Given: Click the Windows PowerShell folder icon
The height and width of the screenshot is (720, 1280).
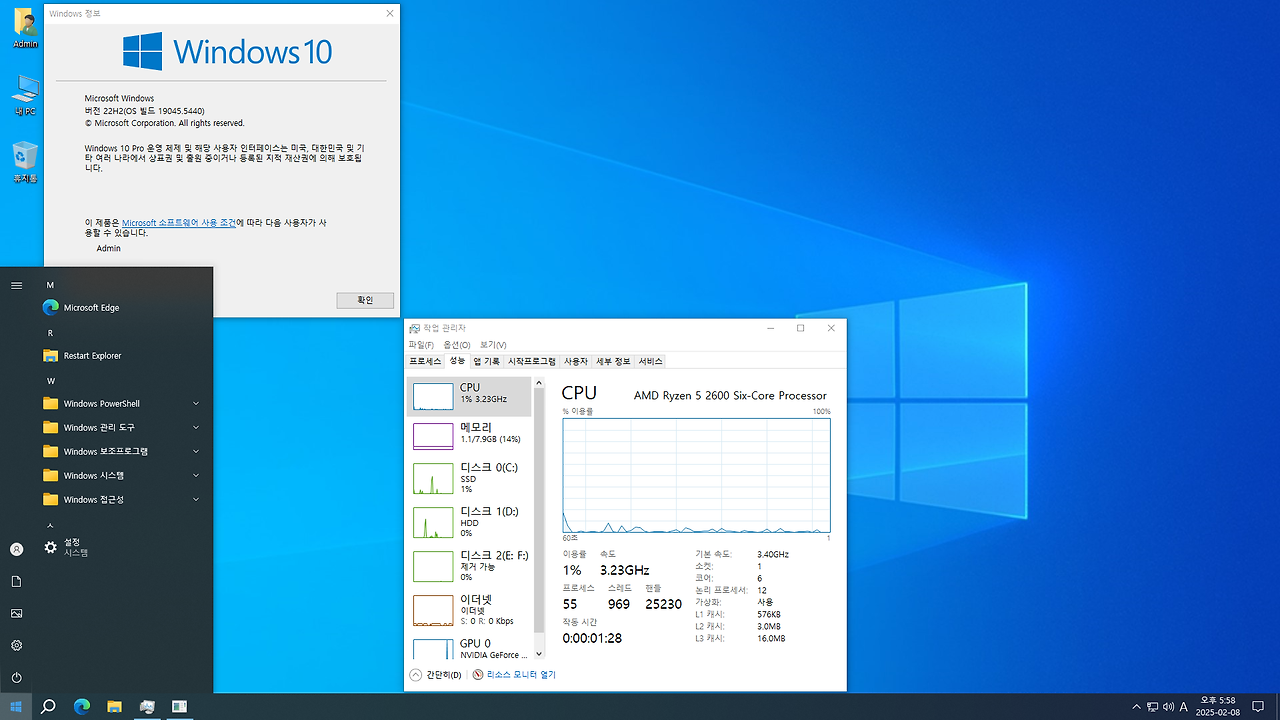Looking at the screenshot, I should [x=51, y=404].
